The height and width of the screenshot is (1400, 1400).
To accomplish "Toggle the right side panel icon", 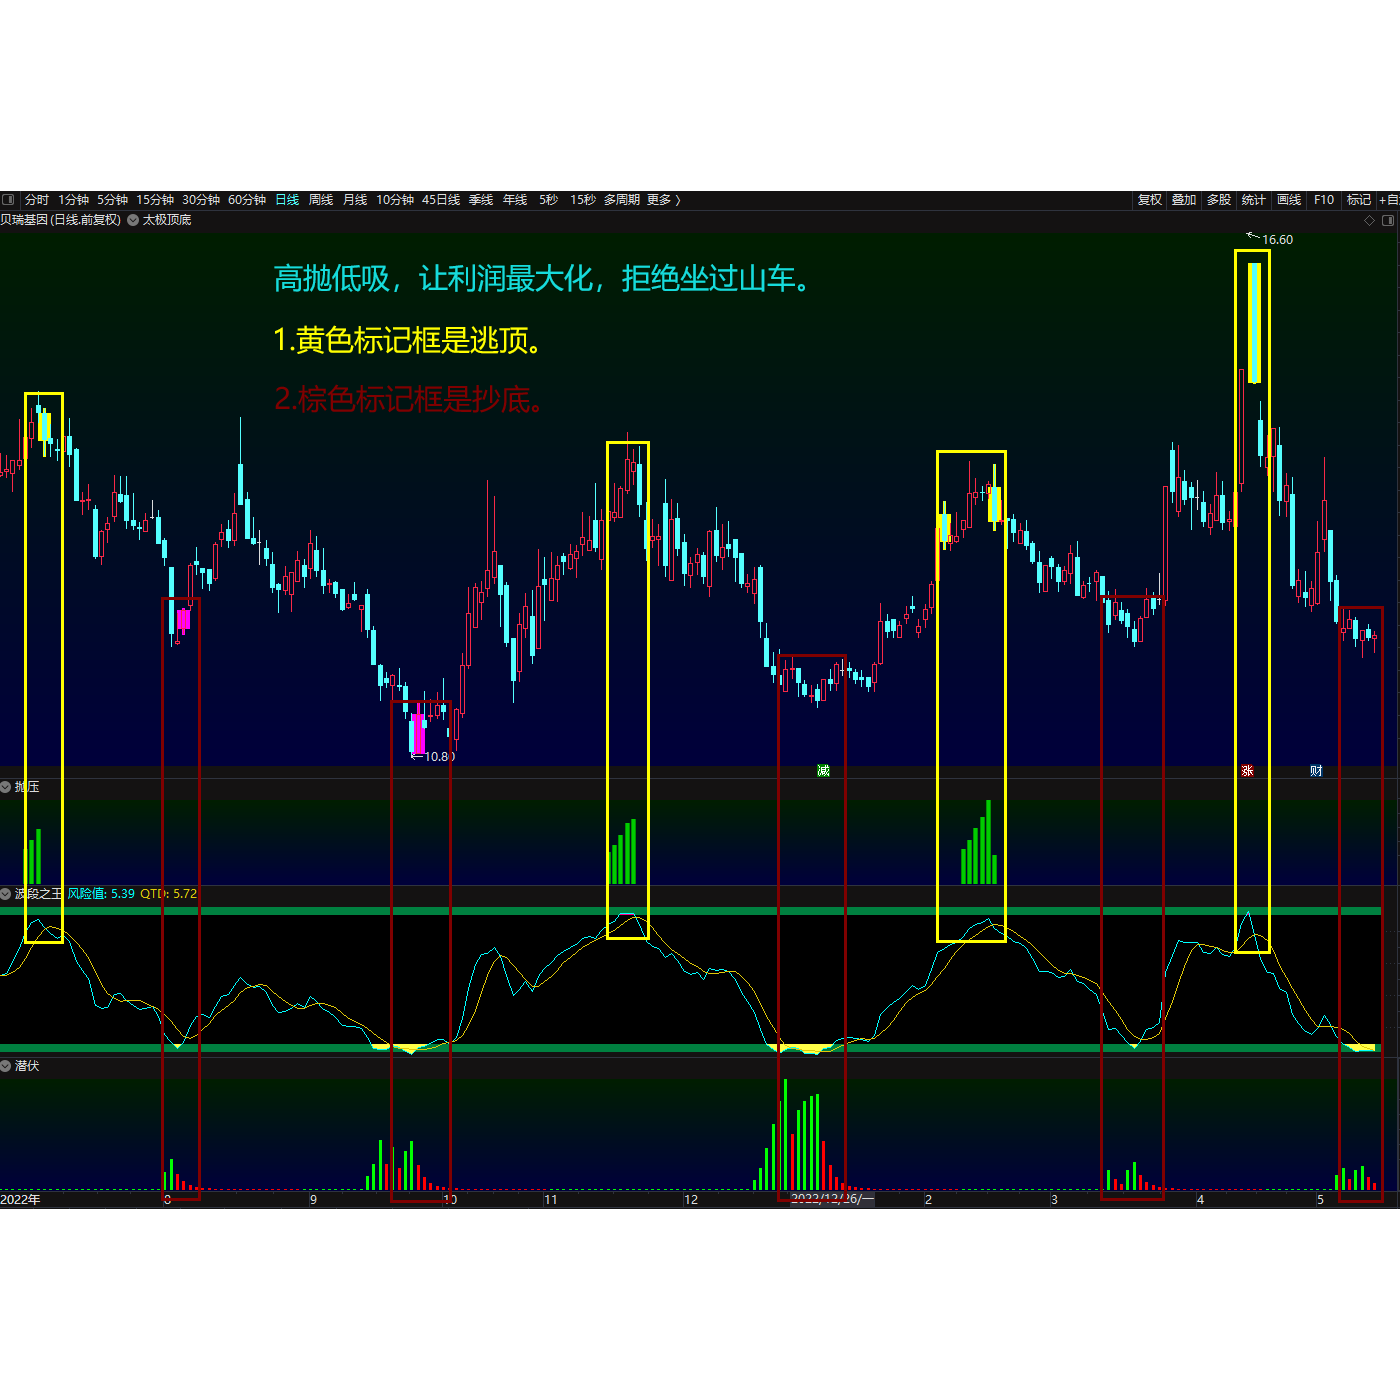I will 1387,220.
